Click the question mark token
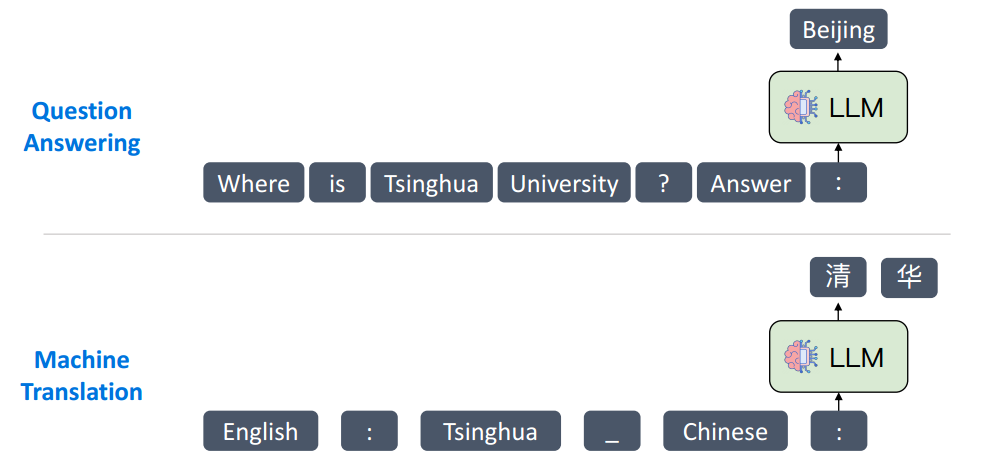The width and height of the screenshot is (997, 468). click(663, 183)
